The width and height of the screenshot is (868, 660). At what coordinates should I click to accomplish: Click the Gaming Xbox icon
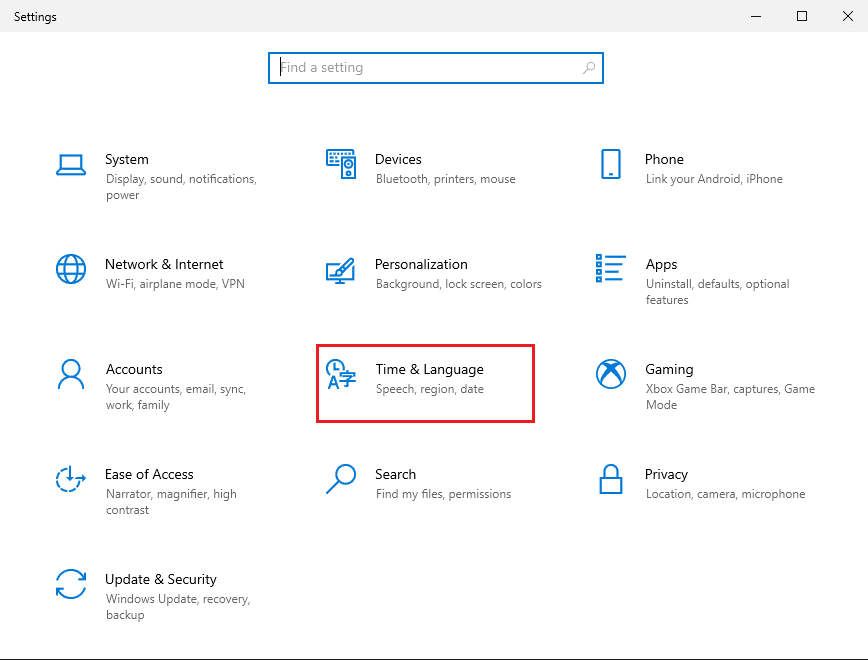610,374
